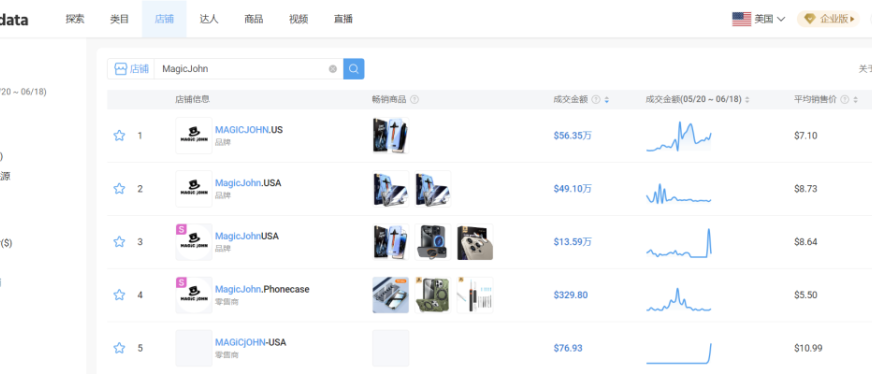The width and height of the screenshot is (872, 374).
Task: Open MagicJohn.Phonecase store link
Action: 262,290
